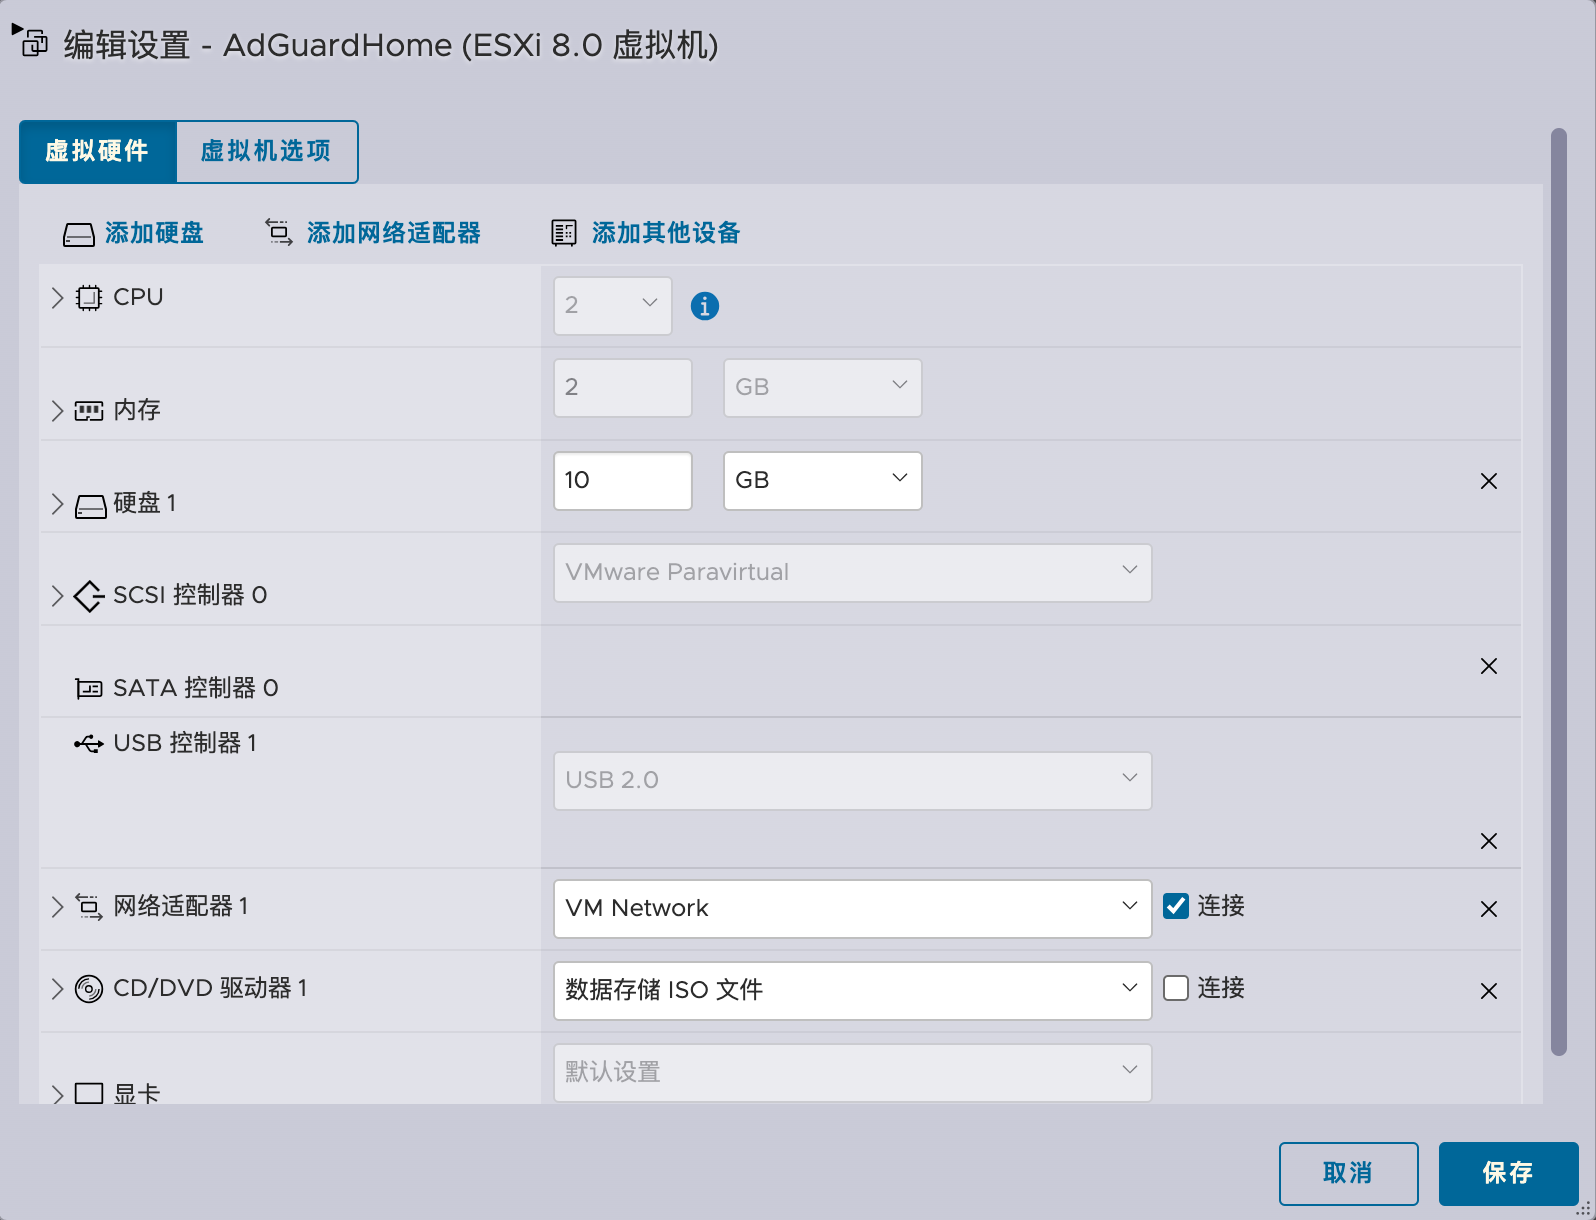
Task: Open the 数据存储 ISO 文件 dropdown
Action: [853, 991]
